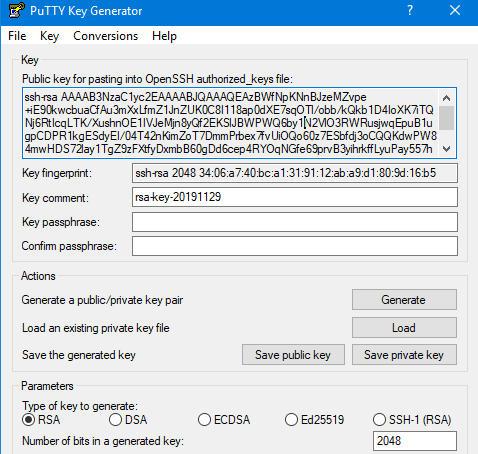The height and width of the screenshot is (454, 478).
Task: Click the public key scrollbar down arrow
Action: [x=446, y=149]
